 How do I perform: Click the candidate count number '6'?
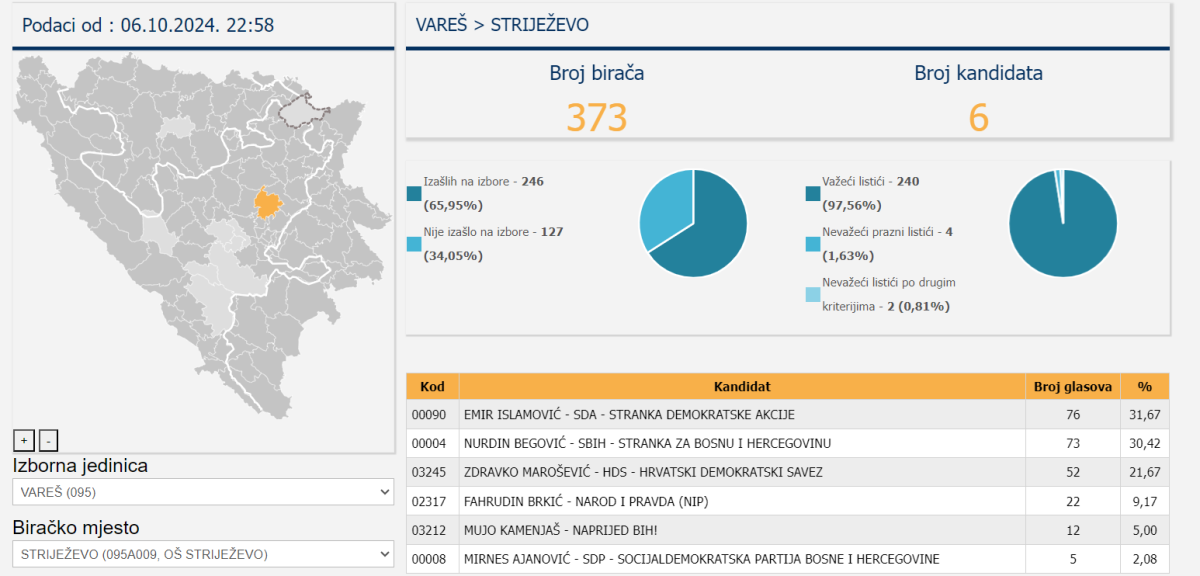coord(978,117)
